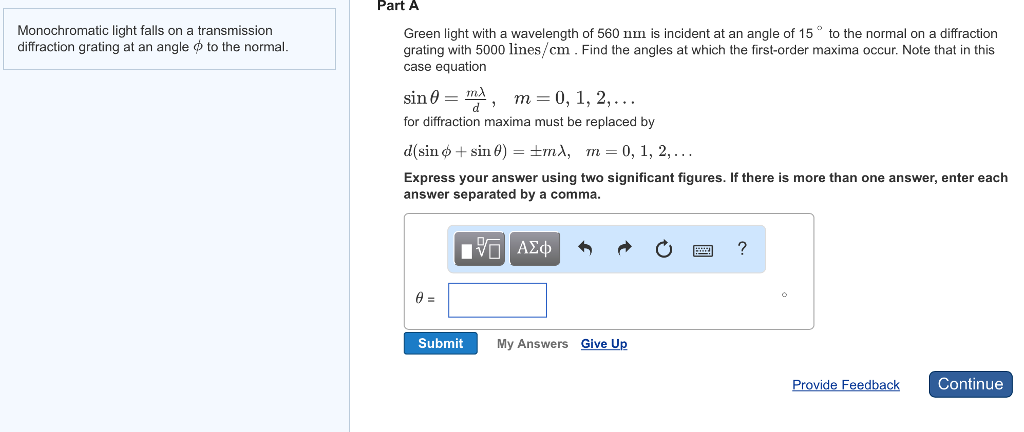Click the undo arrow icon
The width and height of the screenshot is (1024, 432).
click(x=587, y=250)
